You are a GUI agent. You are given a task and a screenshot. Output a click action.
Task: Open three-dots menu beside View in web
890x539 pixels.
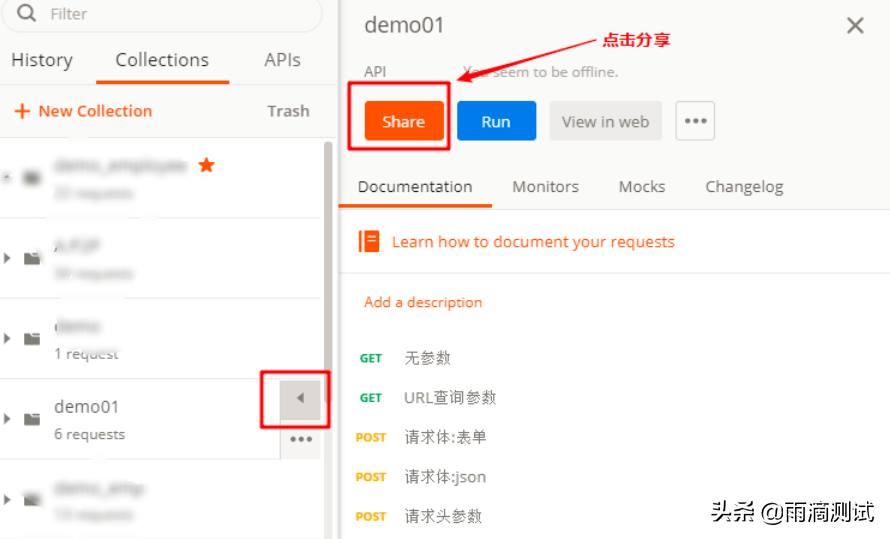[695, 121]
